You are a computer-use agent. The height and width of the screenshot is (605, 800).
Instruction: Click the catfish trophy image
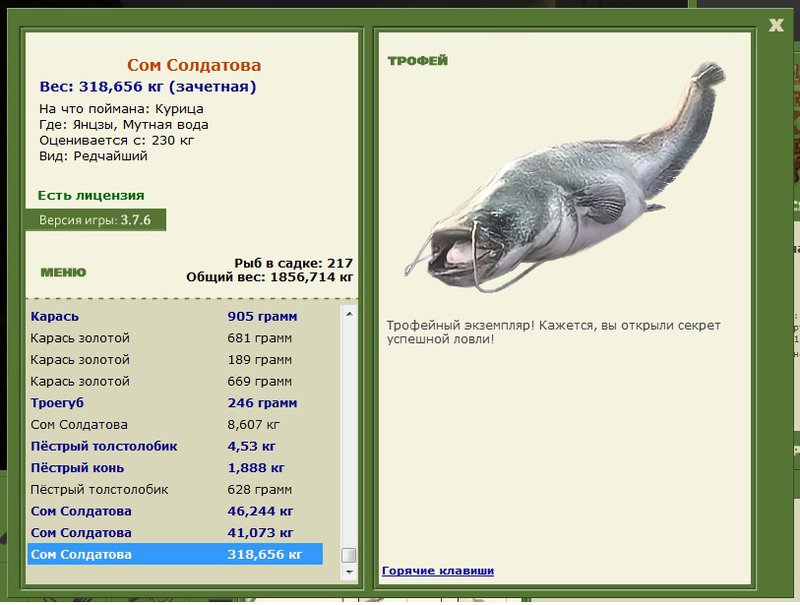coord(565,178)
